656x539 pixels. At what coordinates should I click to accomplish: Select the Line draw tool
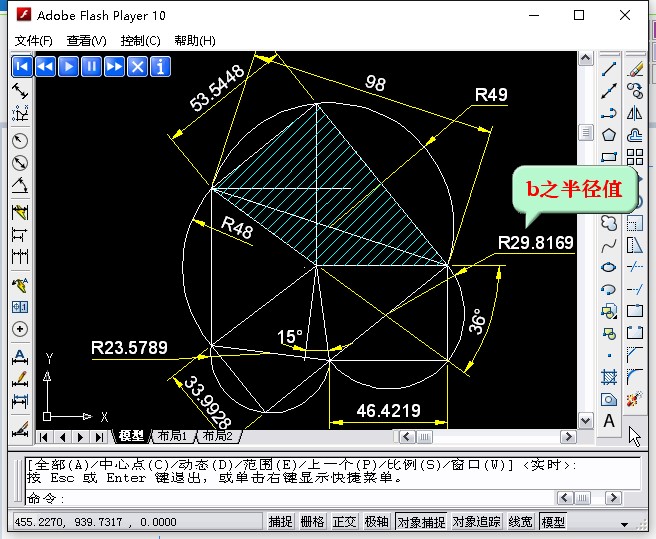tap(609, 69)
